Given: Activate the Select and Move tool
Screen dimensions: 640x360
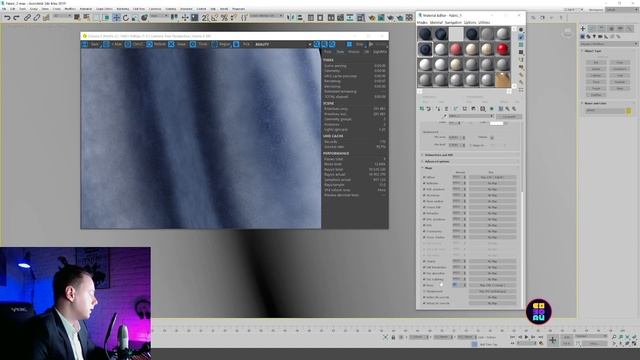Looking at the screenshot, I should [116, 18].
